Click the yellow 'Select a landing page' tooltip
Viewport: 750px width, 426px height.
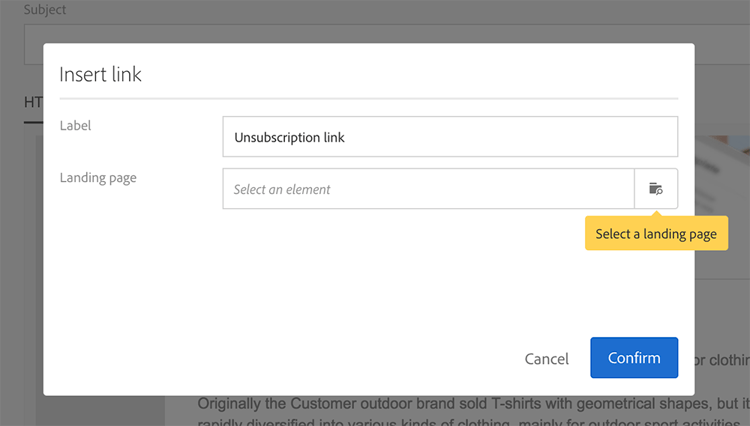[656, 234]
